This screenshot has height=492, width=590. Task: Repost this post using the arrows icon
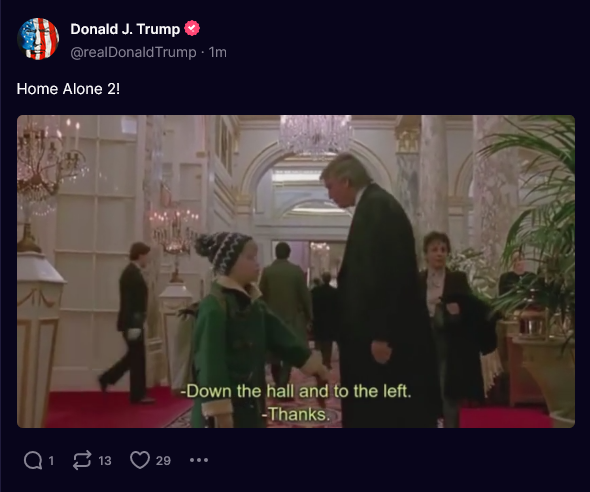82,460
